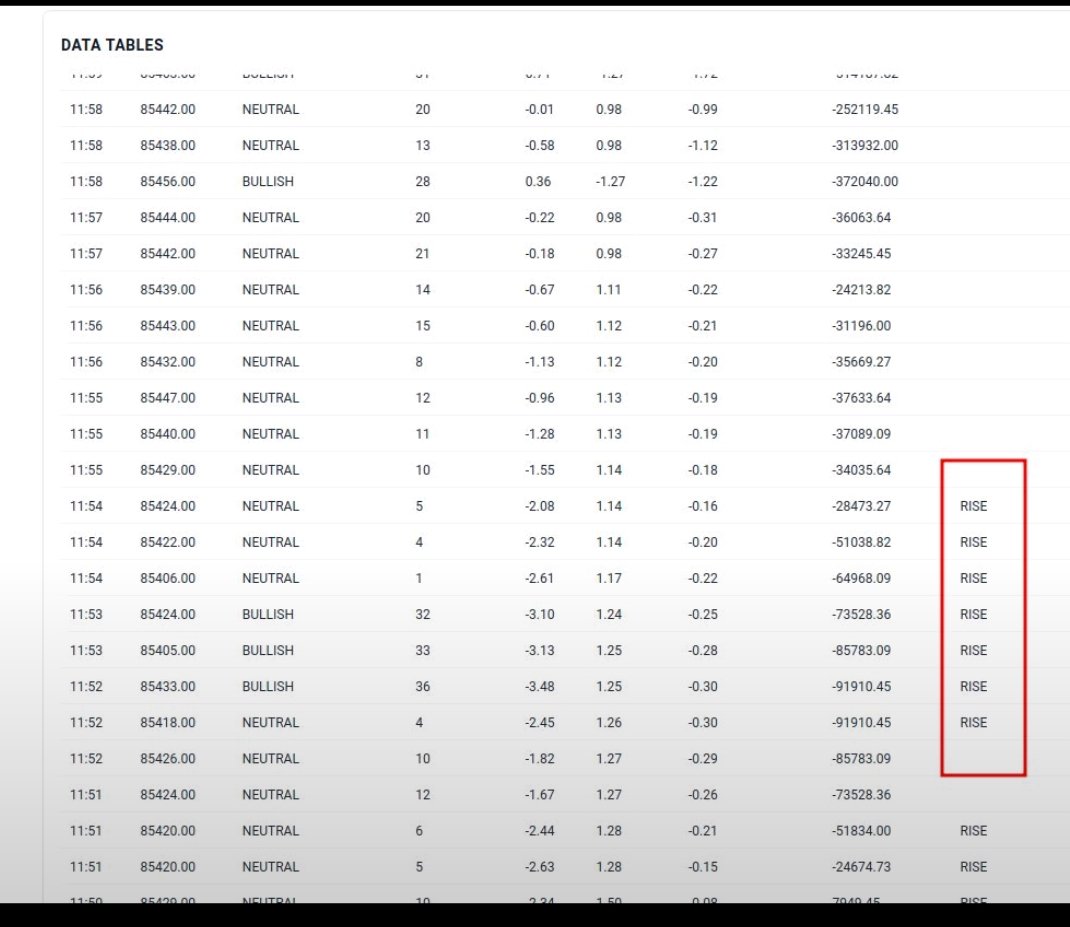The width and height of the screenshot is (1070, 927).
Task: Click RISE in the 85418.00 row
Action: pyautogui.click(x=973, y=722)
